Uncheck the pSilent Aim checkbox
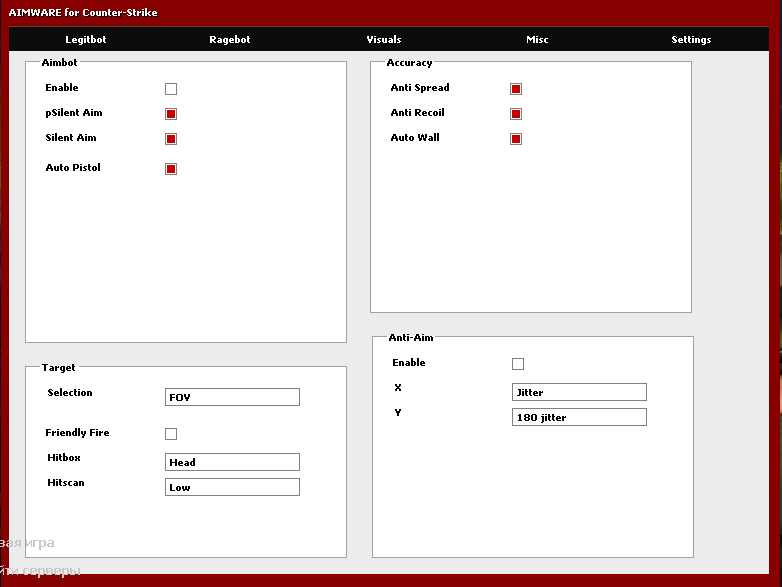782x587 pixels. [171, 114]
